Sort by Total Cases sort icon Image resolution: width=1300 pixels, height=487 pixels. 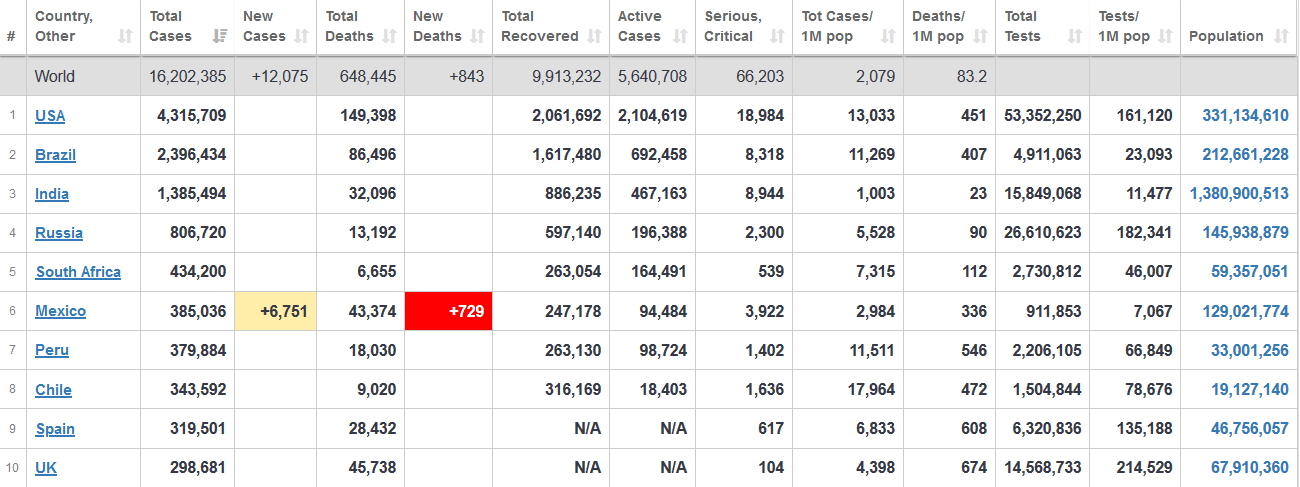[219, 36]
